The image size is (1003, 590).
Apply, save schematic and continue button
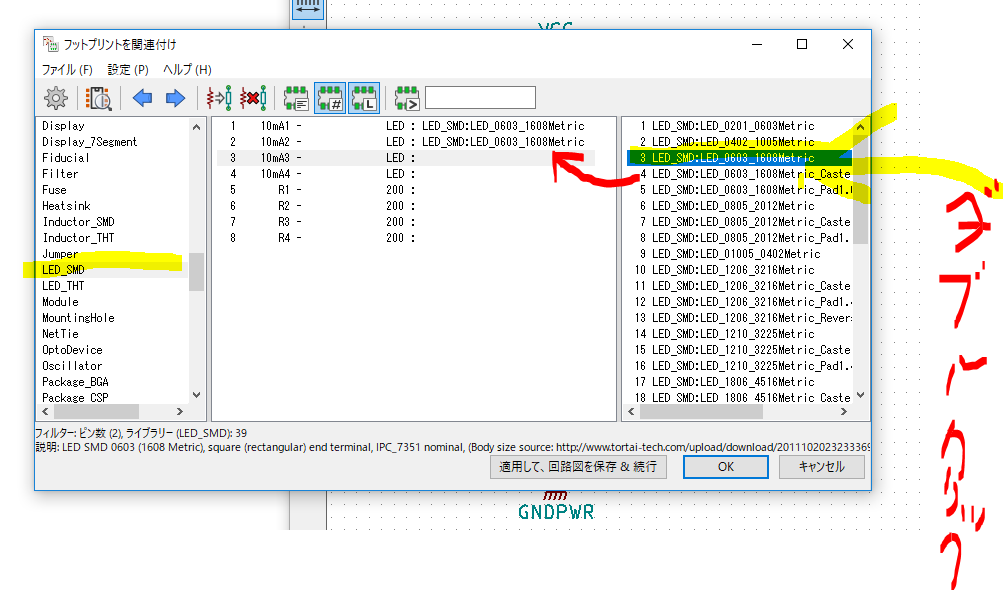point(578,466)
